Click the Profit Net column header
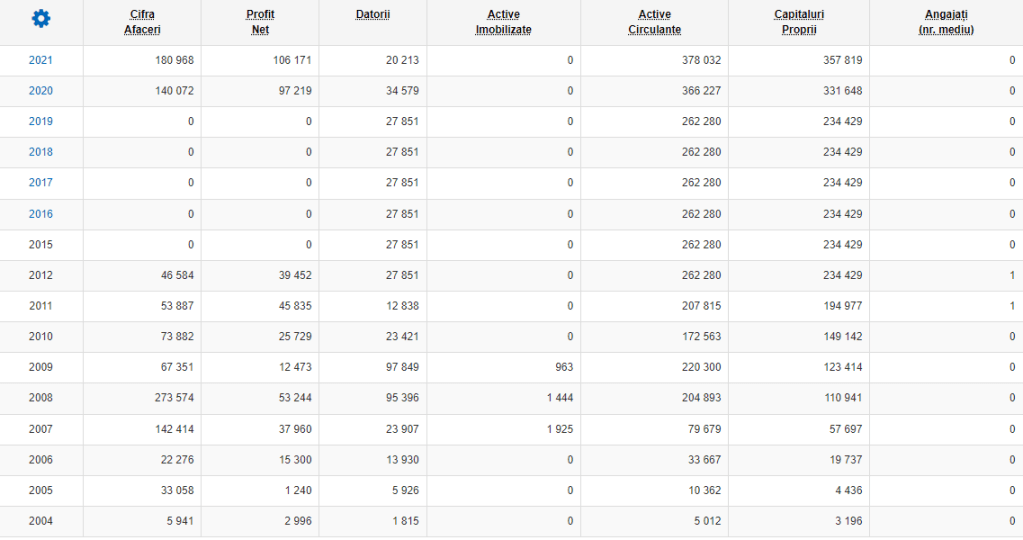Viewport: 1023px width, 540px height. pyautogui.click(x=260, y=22)
